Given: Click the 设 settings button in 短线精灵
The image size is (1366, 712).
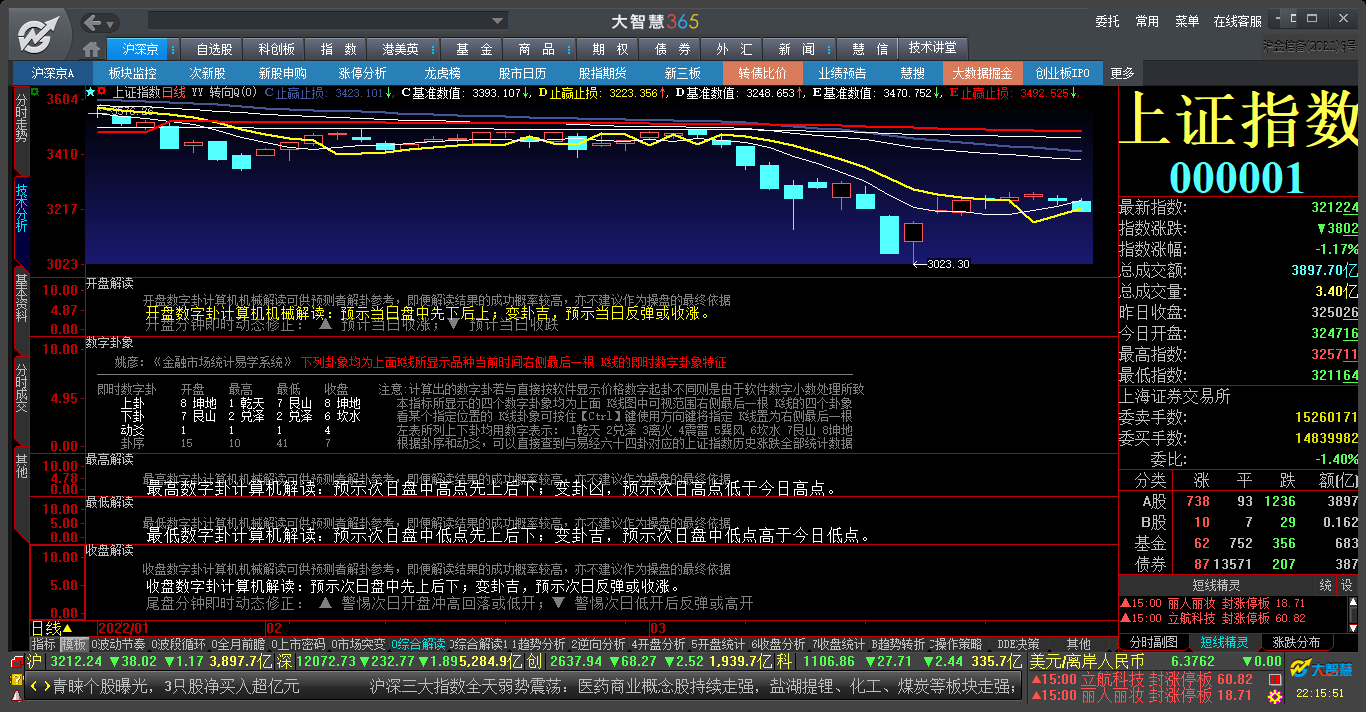Looking at the screenshot, I should point(1347,585).
